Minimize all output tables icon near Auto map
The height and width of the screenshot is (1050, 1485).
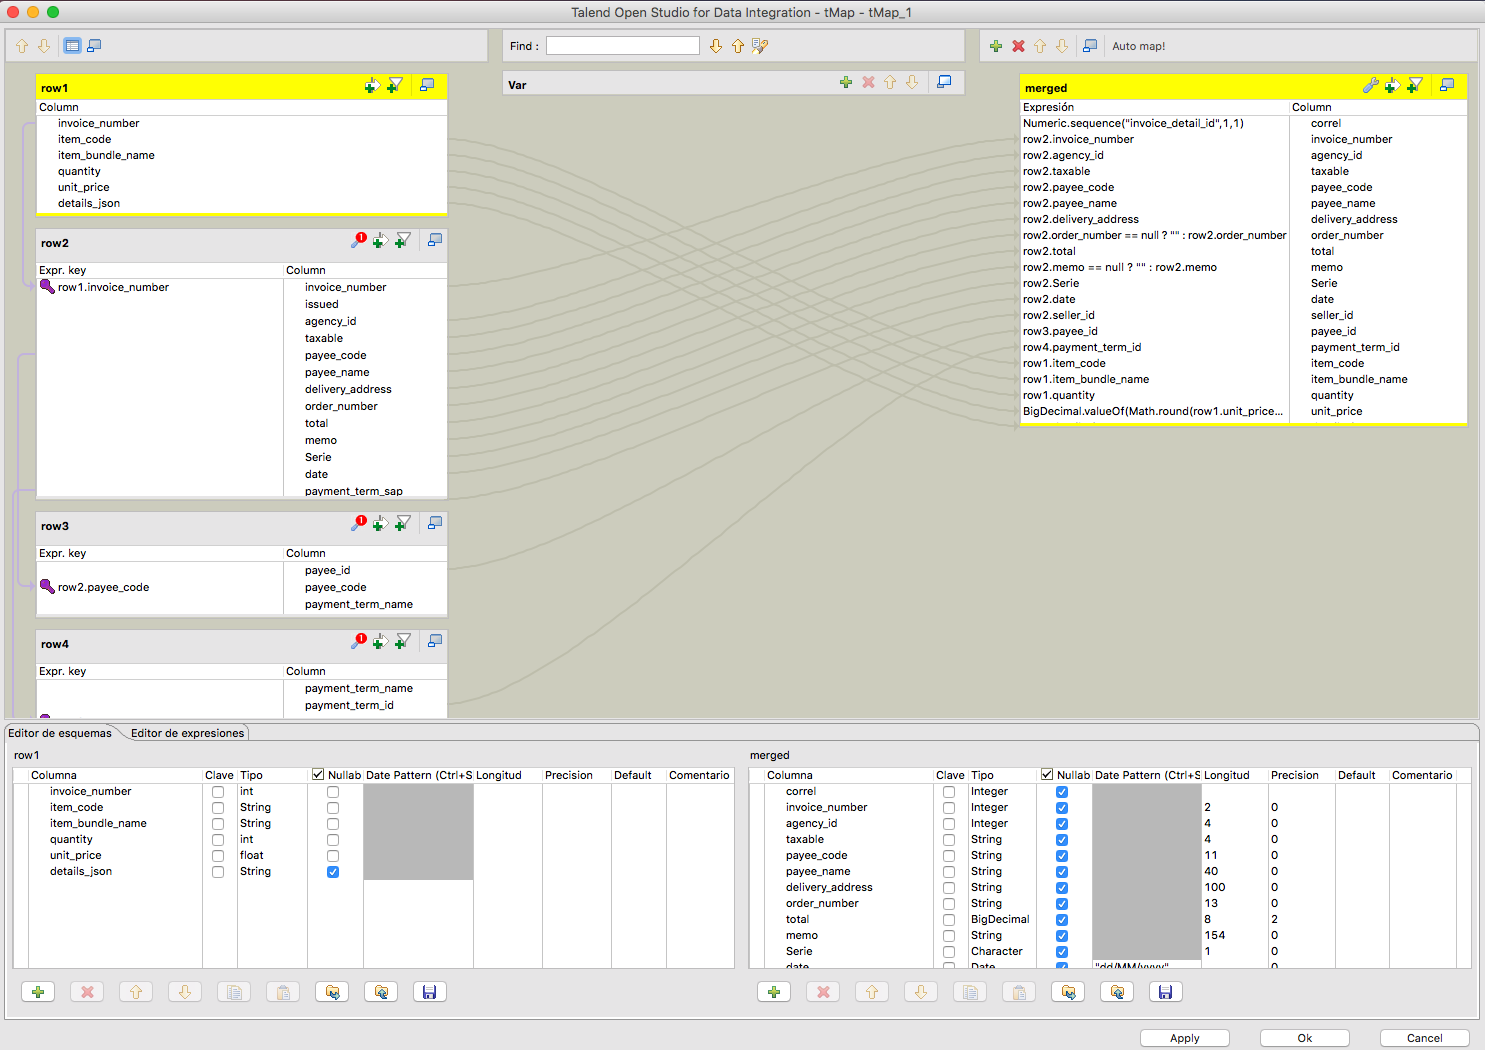point(1090,46)
